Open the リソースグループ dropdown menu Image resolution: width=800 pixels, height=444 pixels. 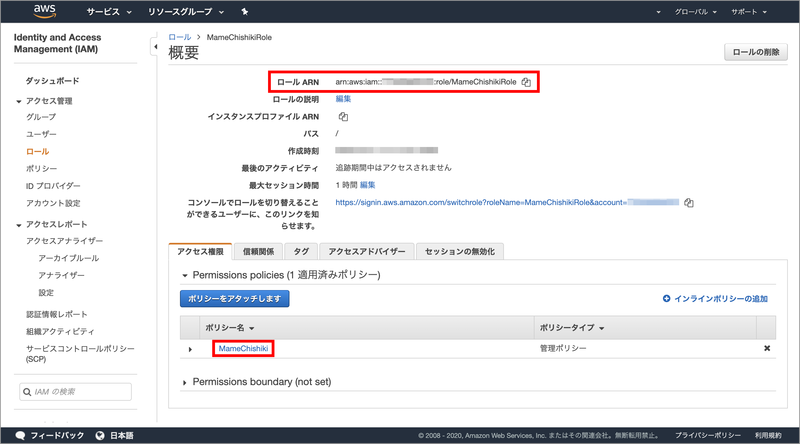coord(186,12)
